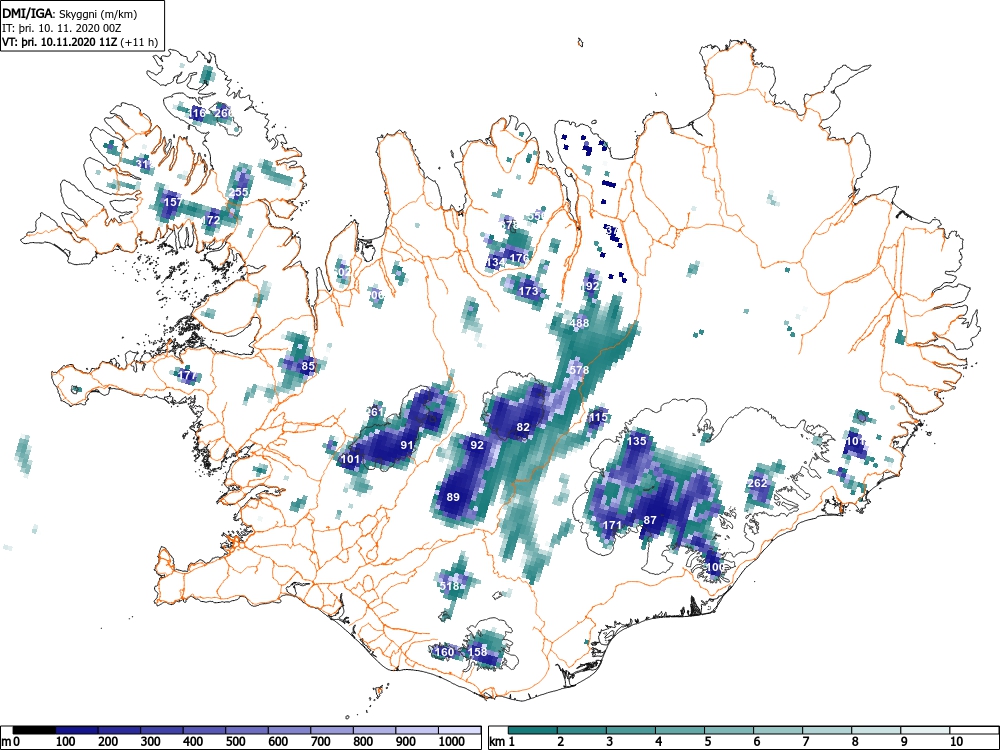The image size is (1000, 750).
Task: Click km legend swatch between 9 and 10
Action: pyautogui.click(x=925, y=730)
